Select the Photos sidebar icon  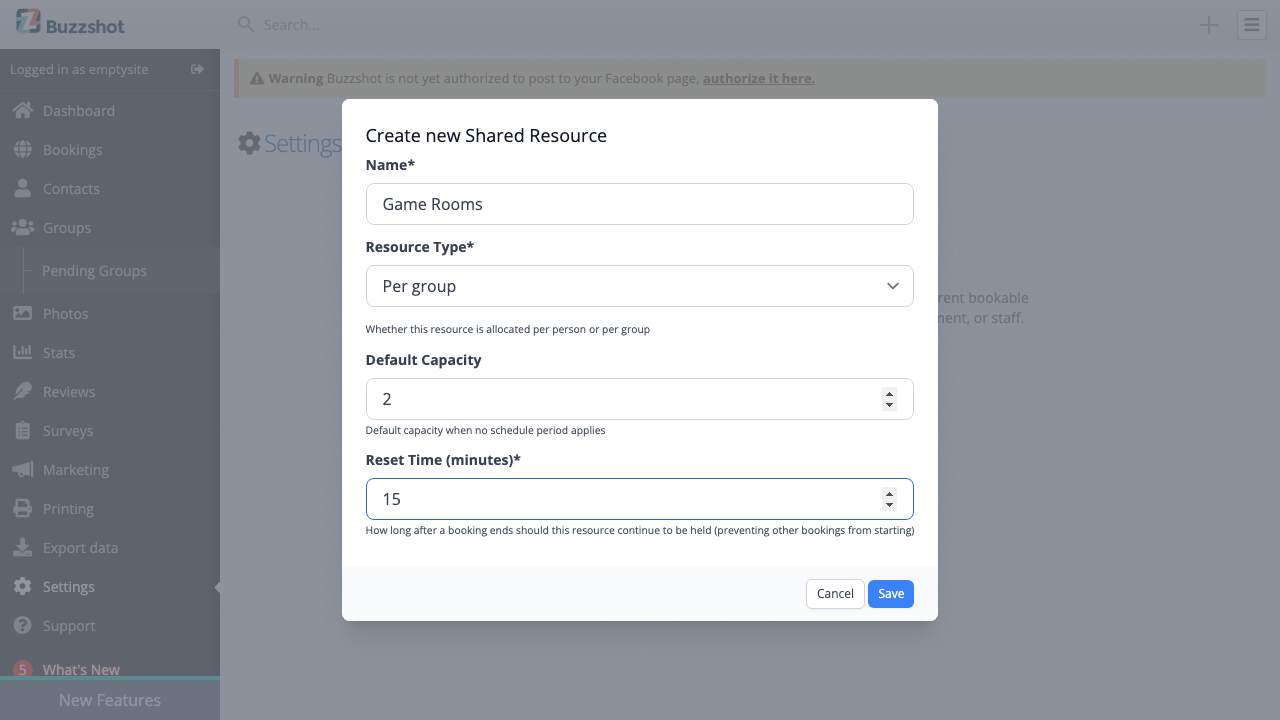(21, 313)
